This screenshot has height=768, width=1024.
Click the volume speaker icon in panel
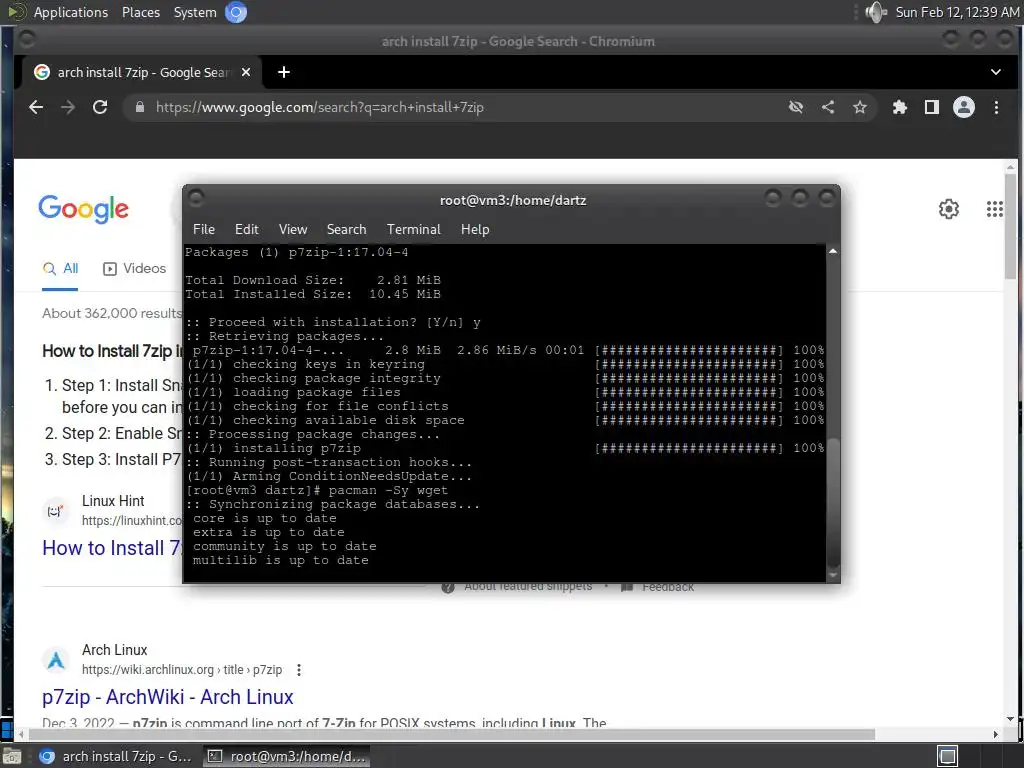(x=875, y=12)
